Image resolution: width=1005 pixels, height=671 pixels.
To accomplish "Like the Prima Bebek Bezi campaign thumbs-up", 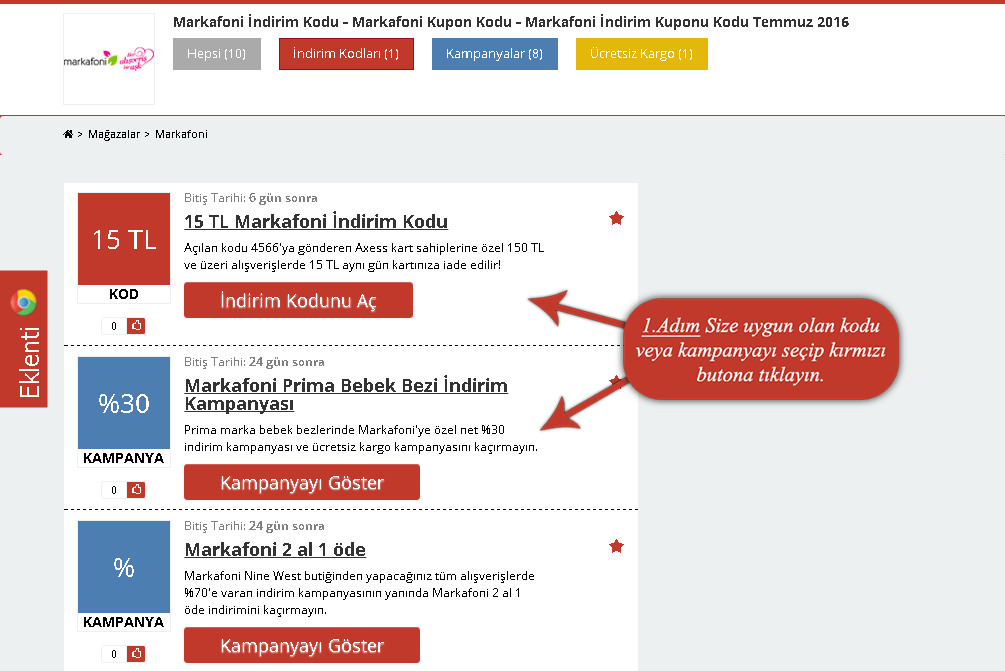I will pyautogui.click(x=136, y=490).
